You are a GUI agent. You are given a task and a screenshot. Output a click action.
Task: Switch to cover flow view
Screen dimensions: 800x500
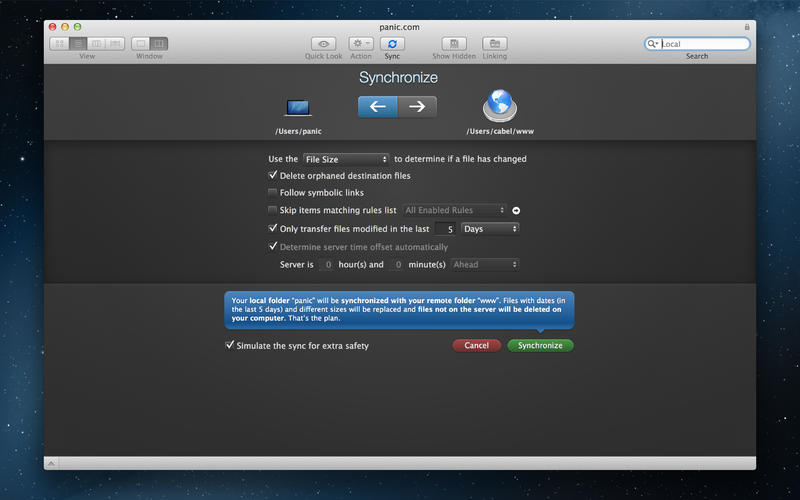tap(115, 44)
